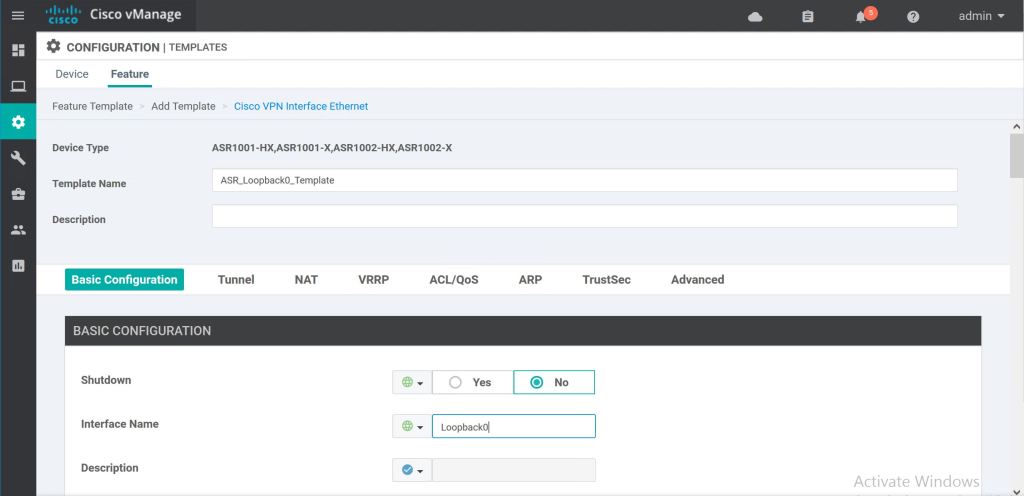Click inside the Template Name field
Image resolution: width=1024 pixels, height=496 pixels.
584,180
